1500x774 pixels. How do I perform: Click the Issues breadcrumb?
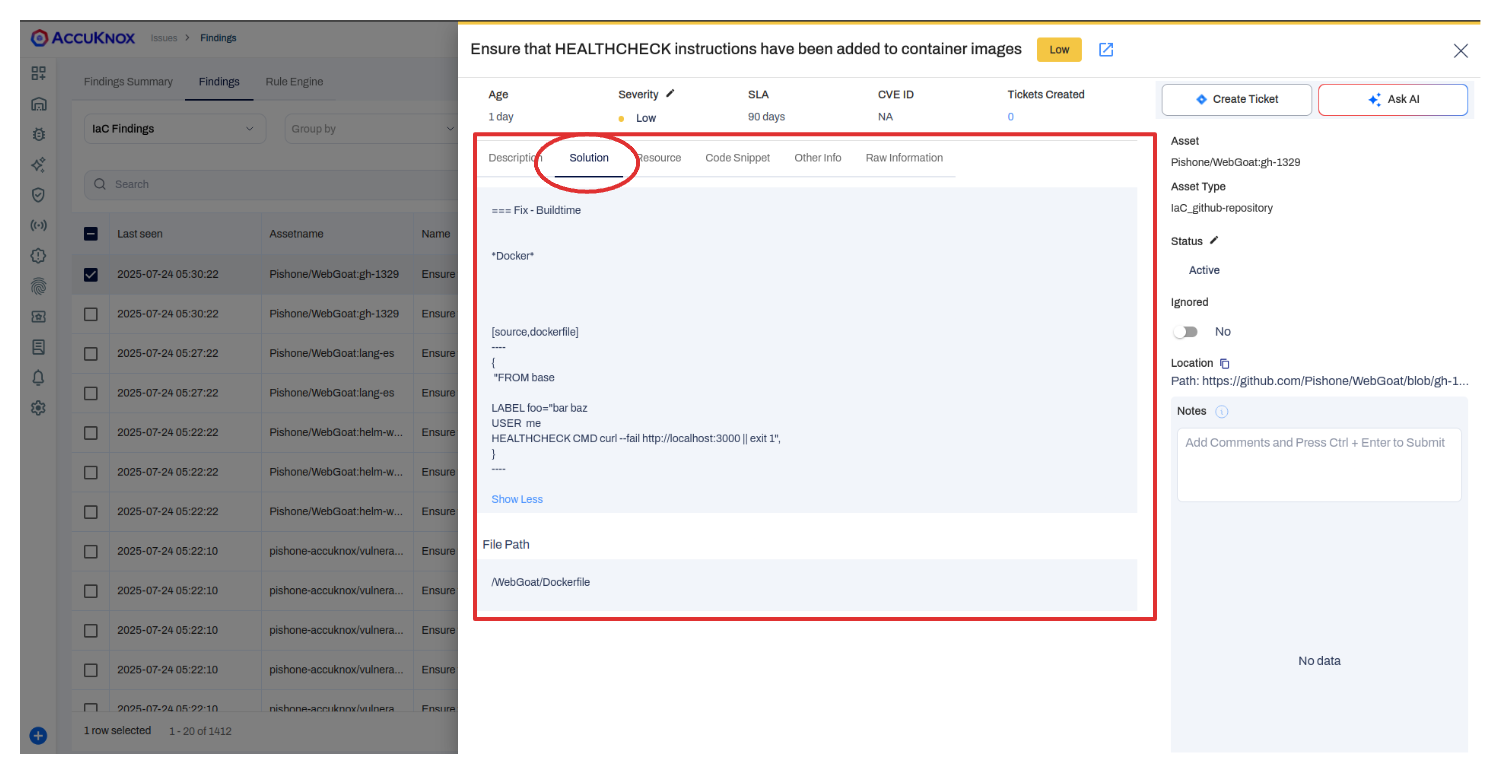pyautogui.click(x=164, y=38)
